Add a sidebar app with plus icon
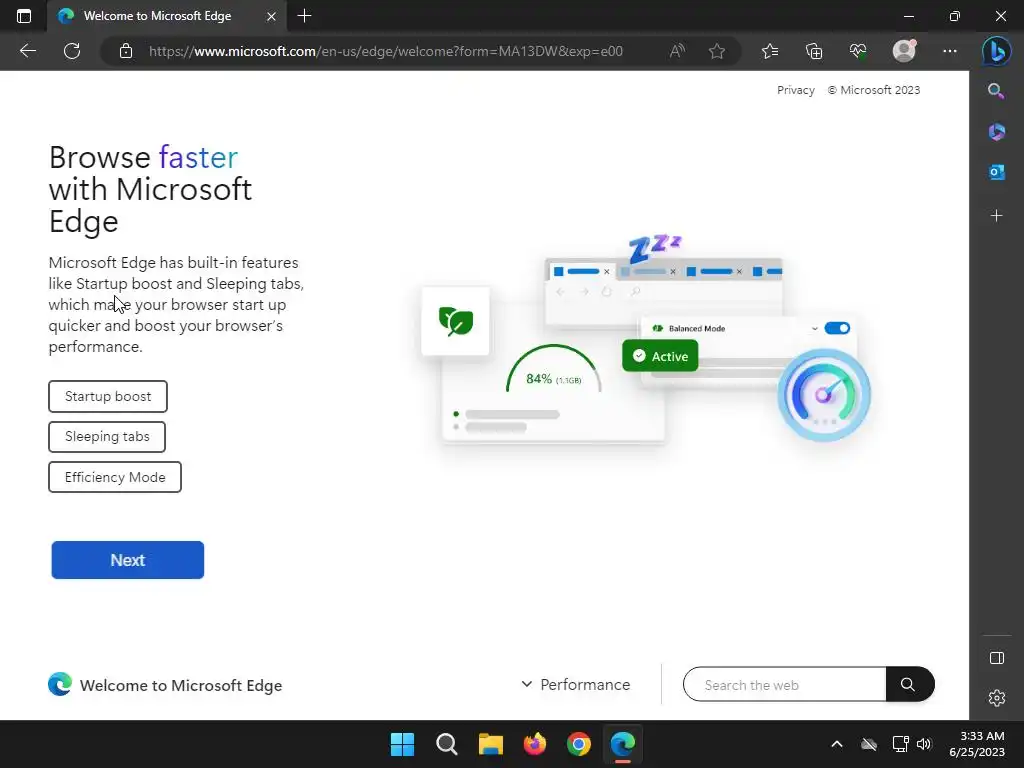This screenshot has width=1024, height=768. [997, 216]
